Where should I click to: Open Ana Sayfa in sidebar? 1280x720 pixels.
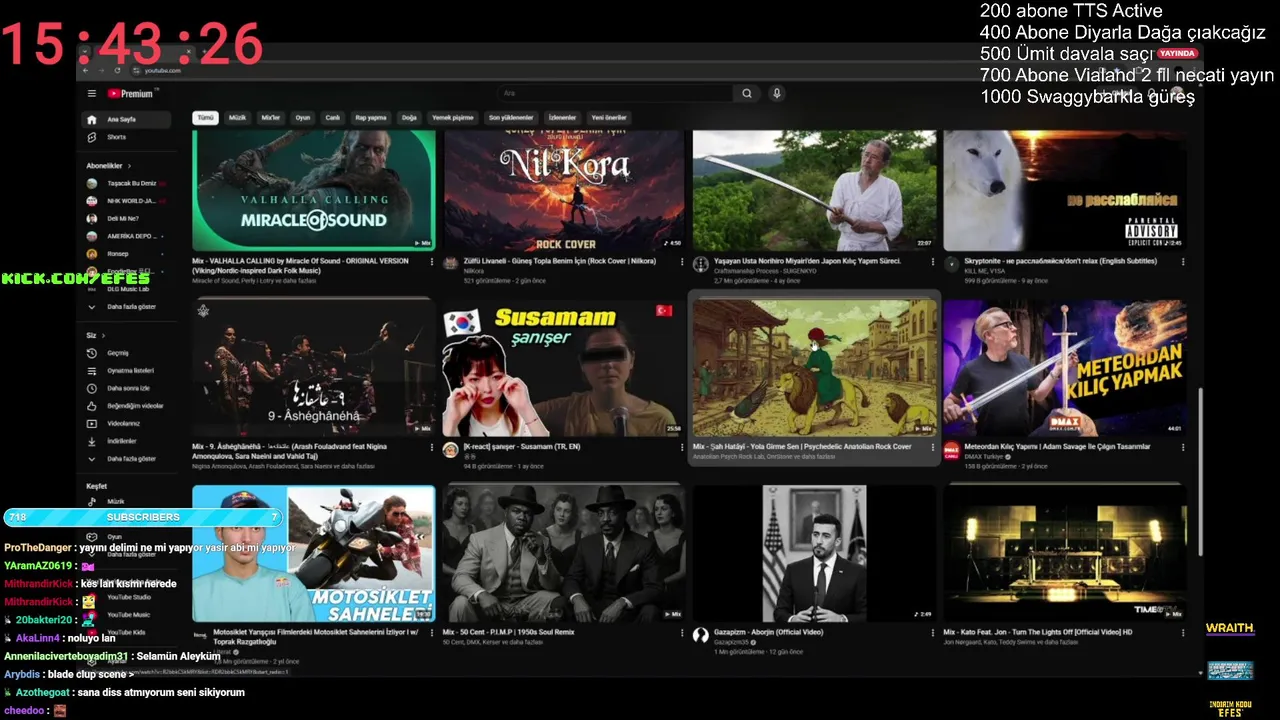click(x=125, y=119)
